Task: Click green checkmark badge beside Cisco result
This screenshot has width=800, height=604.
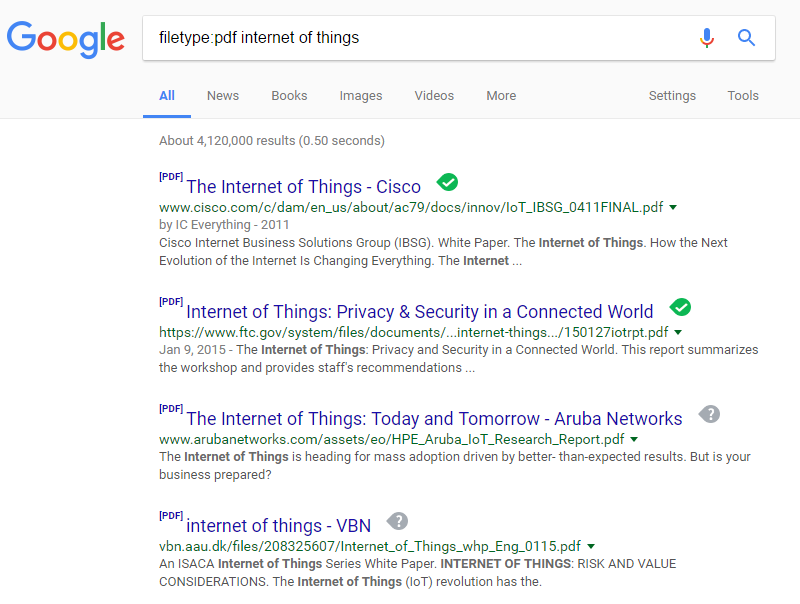Action: point(447,182)
